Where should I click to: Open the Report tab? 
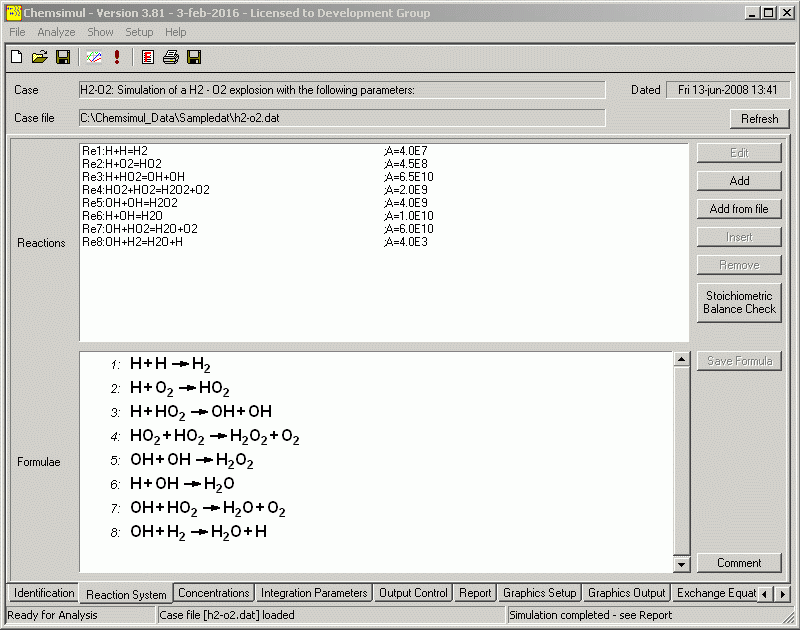tap(475, 593)
